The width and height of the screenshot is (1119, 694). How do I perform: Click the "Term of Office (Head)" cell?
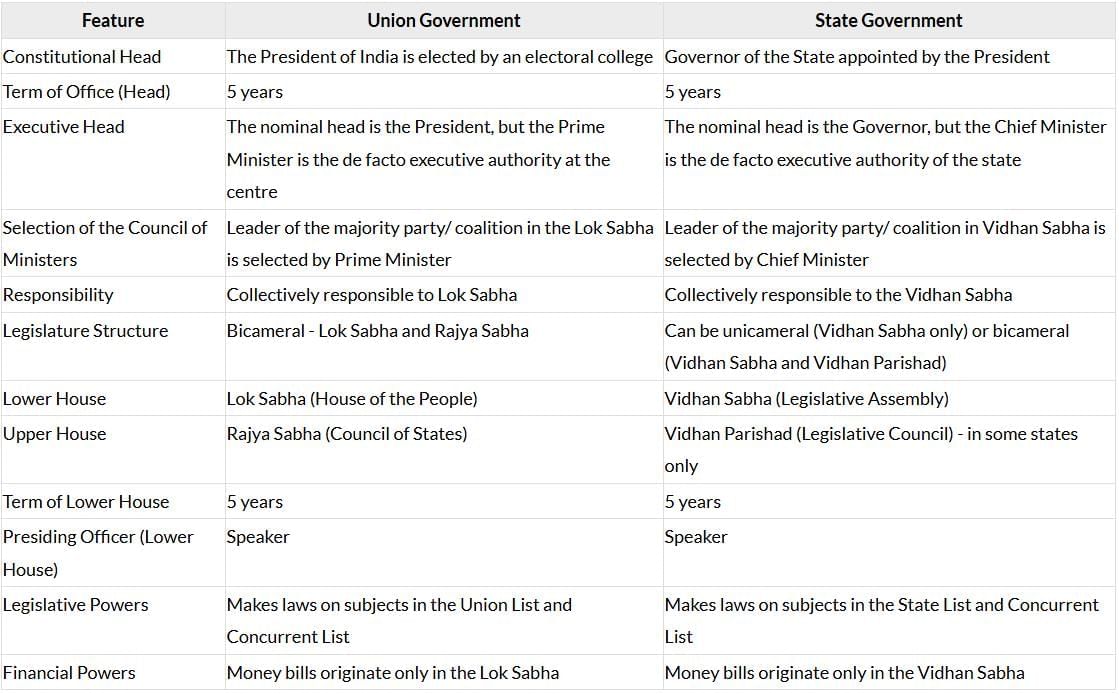87,92
